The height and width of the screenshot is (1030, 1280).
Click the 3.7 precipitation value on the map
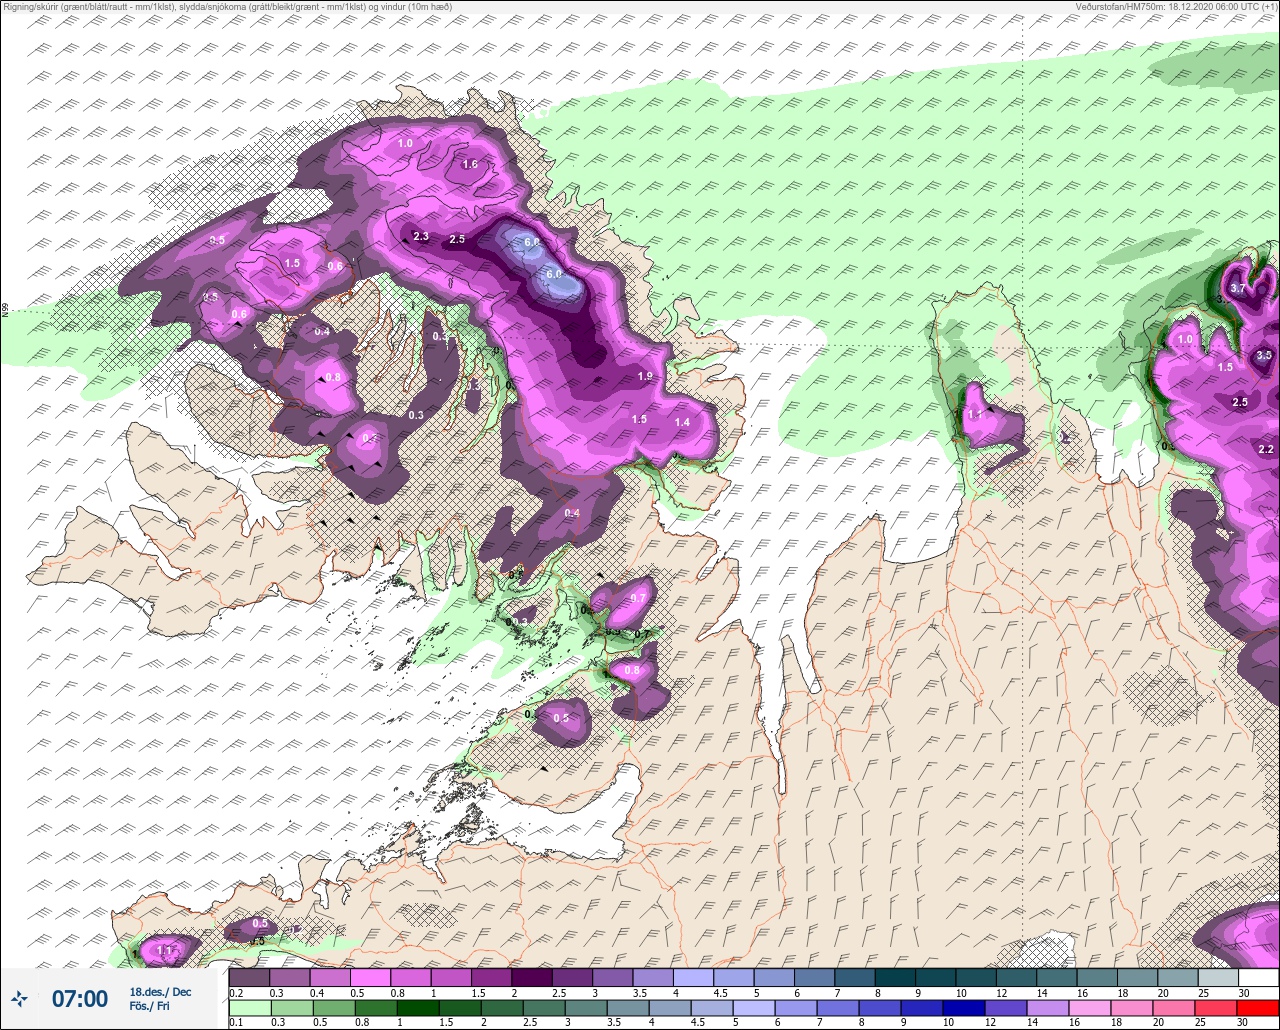[x=1238, y=288]
